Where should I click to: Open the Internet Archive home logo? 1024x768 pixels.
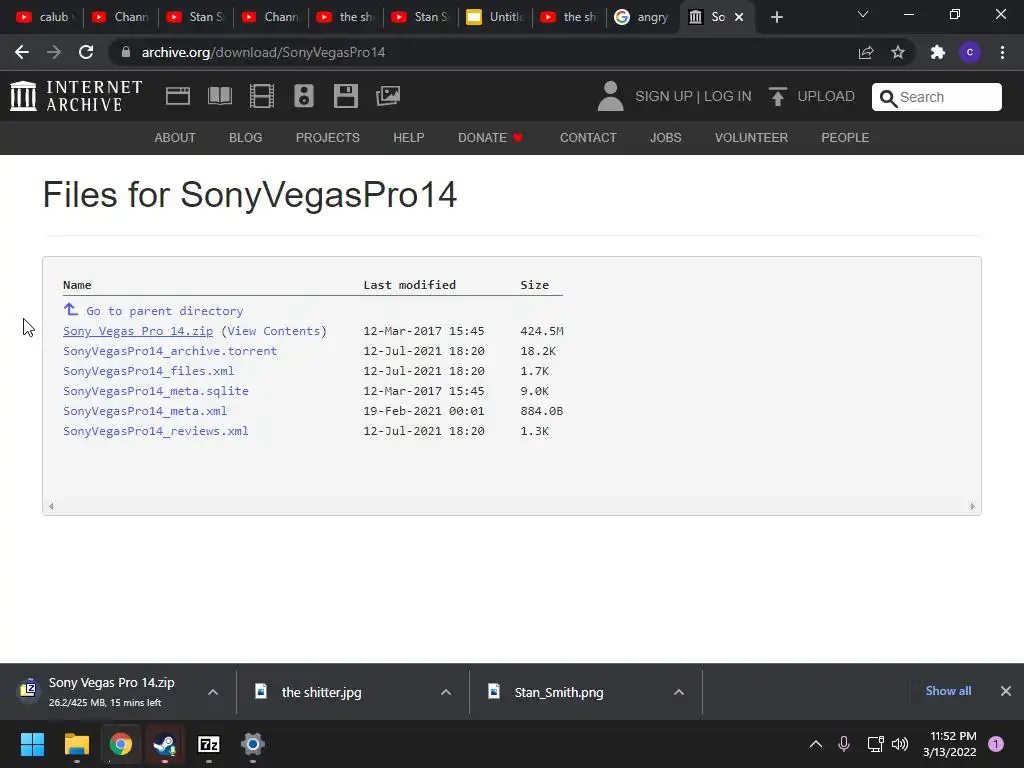click(76, 96)
